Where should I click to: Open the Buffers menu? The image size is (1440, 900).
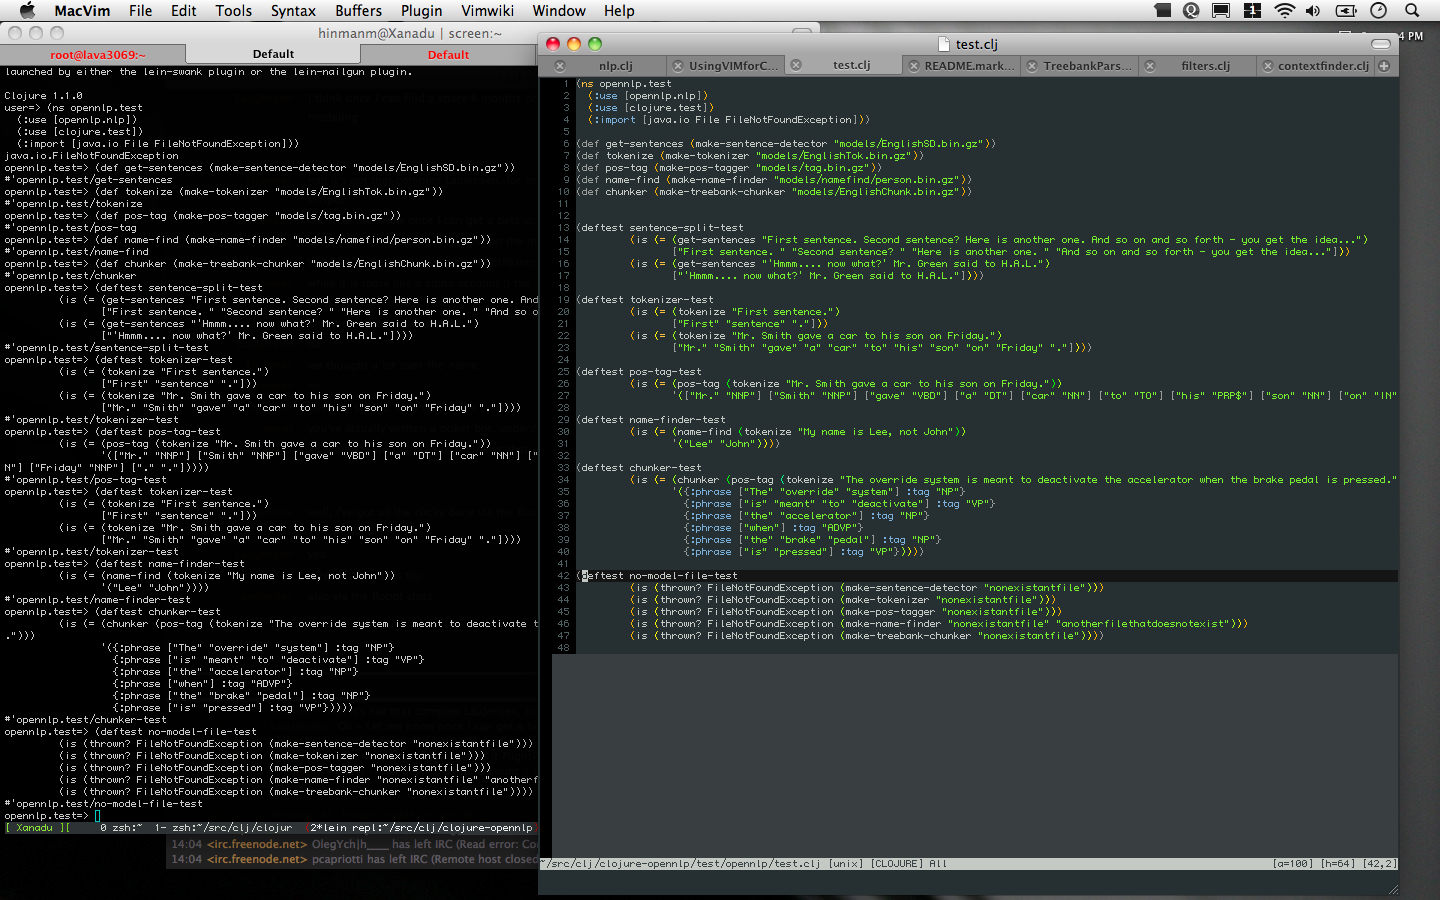tap(358, 10)
